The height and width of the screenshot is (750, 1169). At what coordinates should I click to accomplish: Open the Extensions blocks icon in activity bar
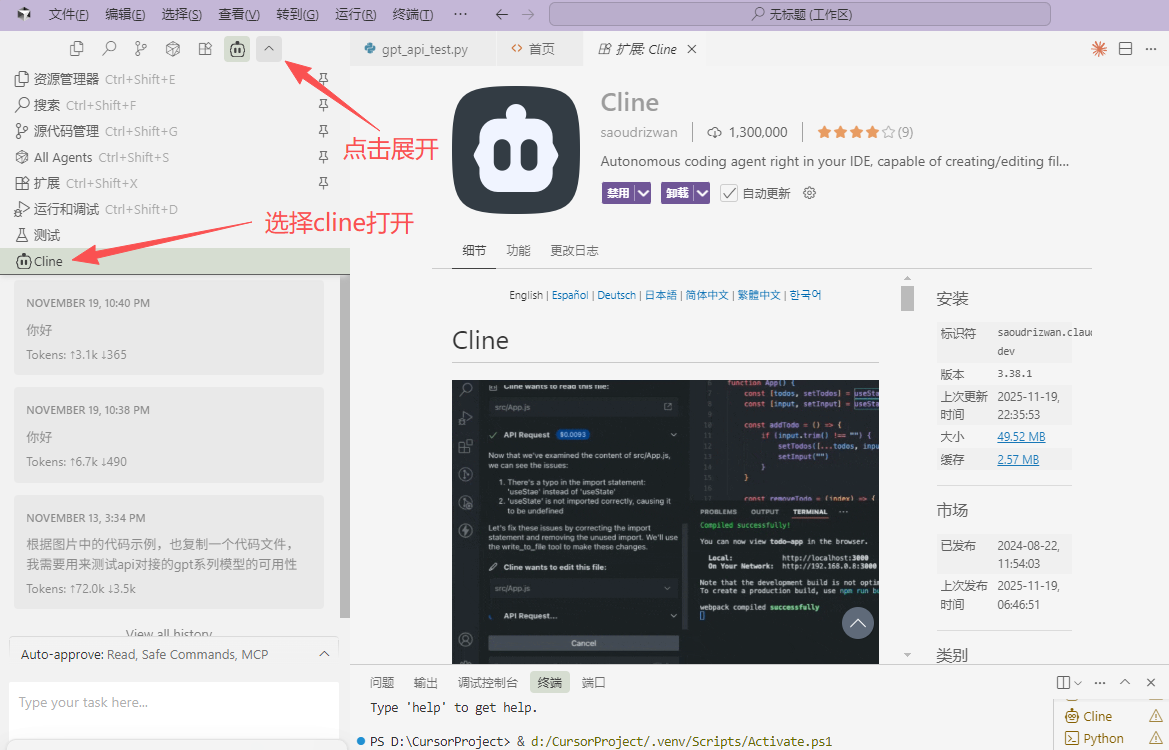(205, 49)
